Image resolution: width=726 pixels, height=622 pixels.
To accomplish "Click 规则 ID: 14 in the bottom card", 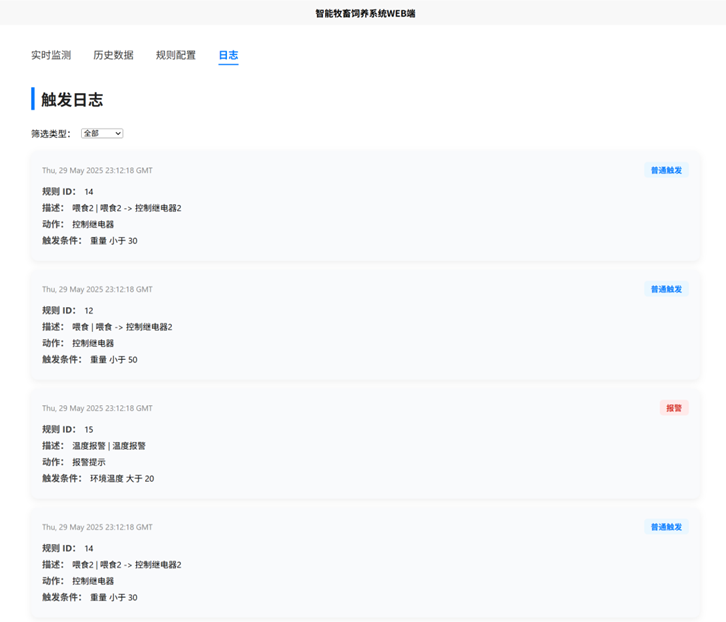I will coord(68,548).
